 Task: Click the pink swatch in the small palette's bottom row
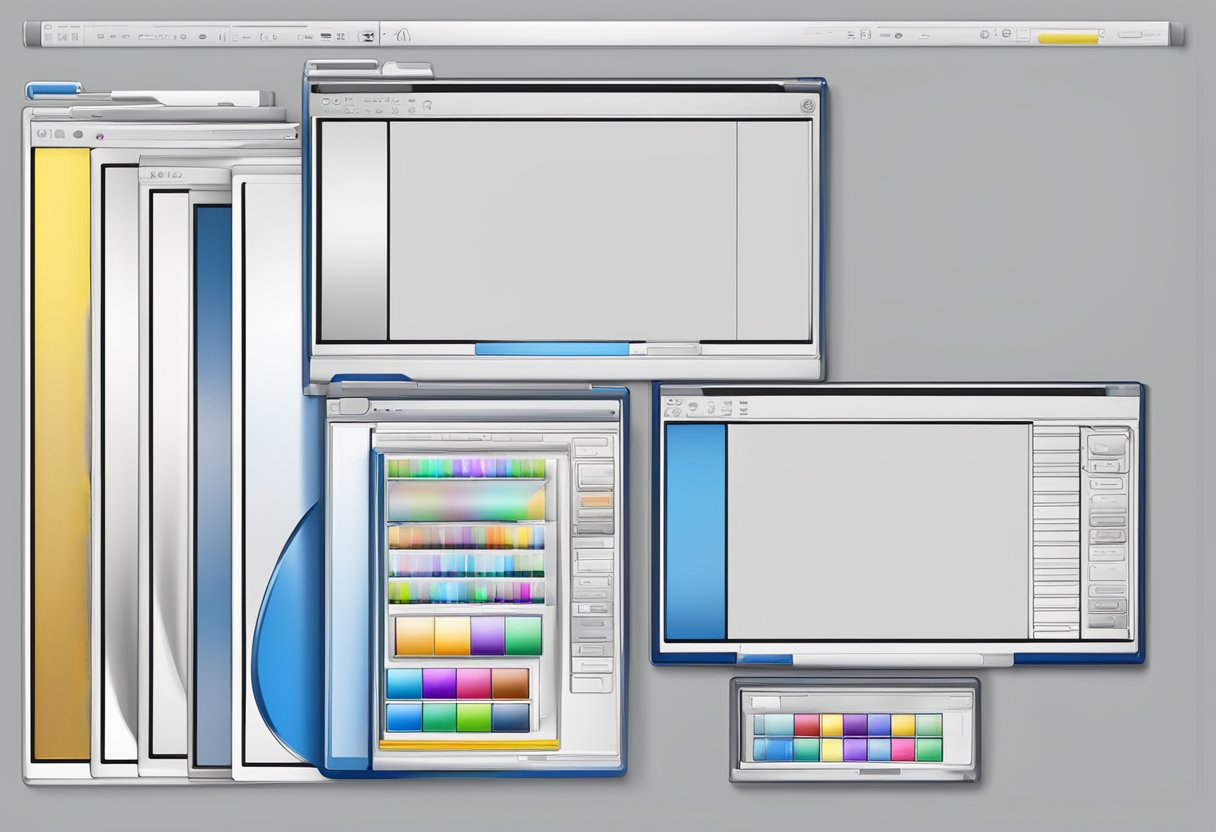coord(902,749)
